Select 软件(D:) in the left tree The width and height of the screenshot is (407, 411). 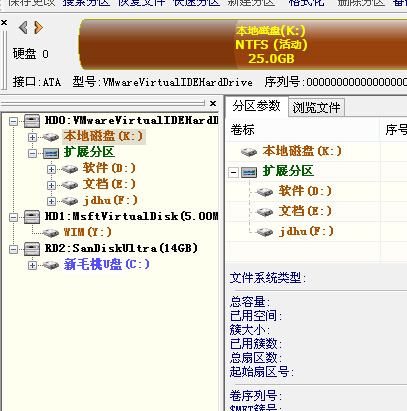109,168
